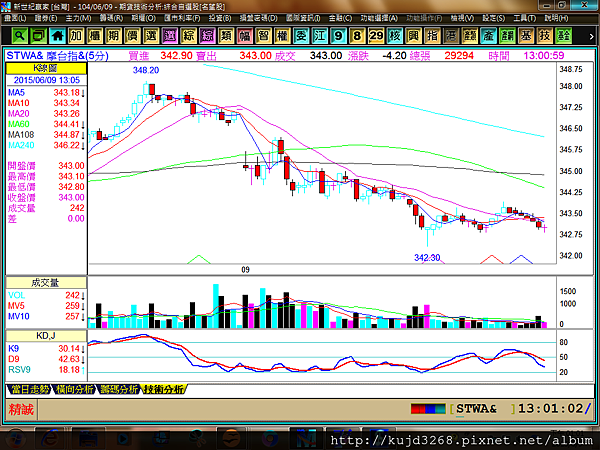This screenshot has width=600, height=450.
Task: Click the cyan 核 toolbar button
Action: point(395,36)
